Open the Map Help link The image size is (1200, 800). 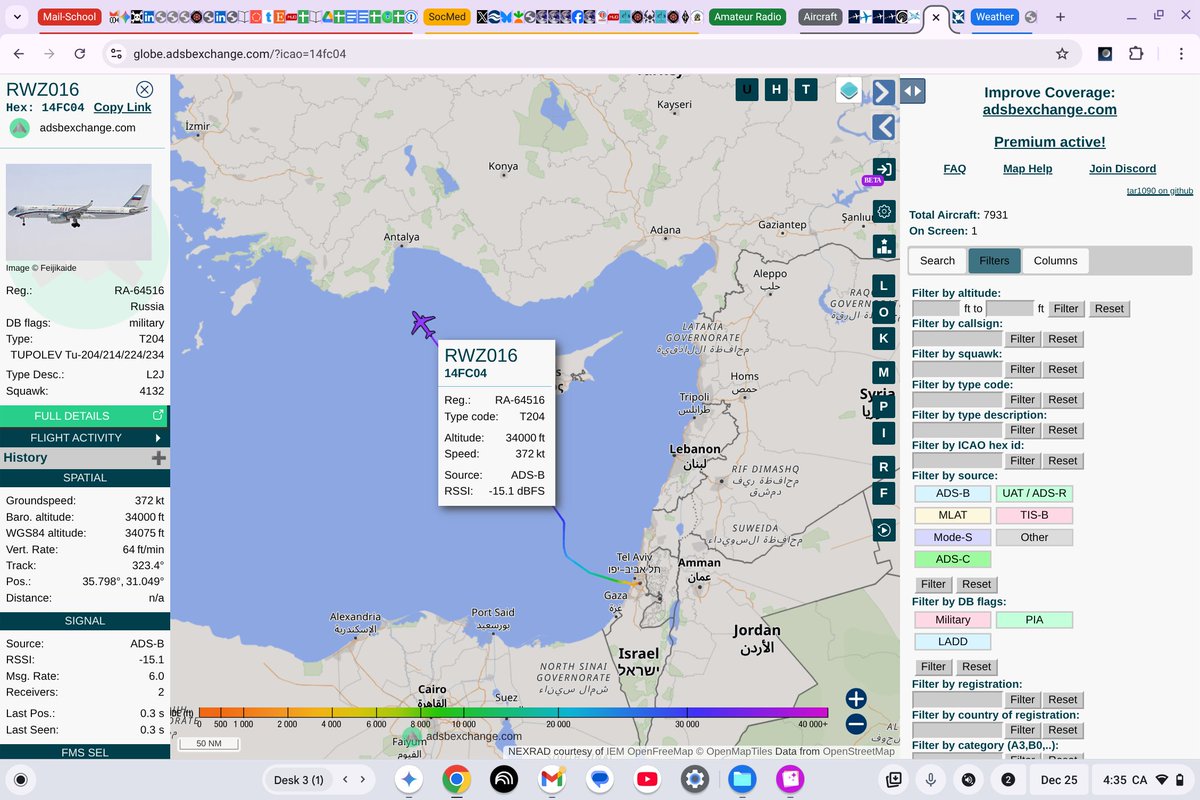(1028, 169)
